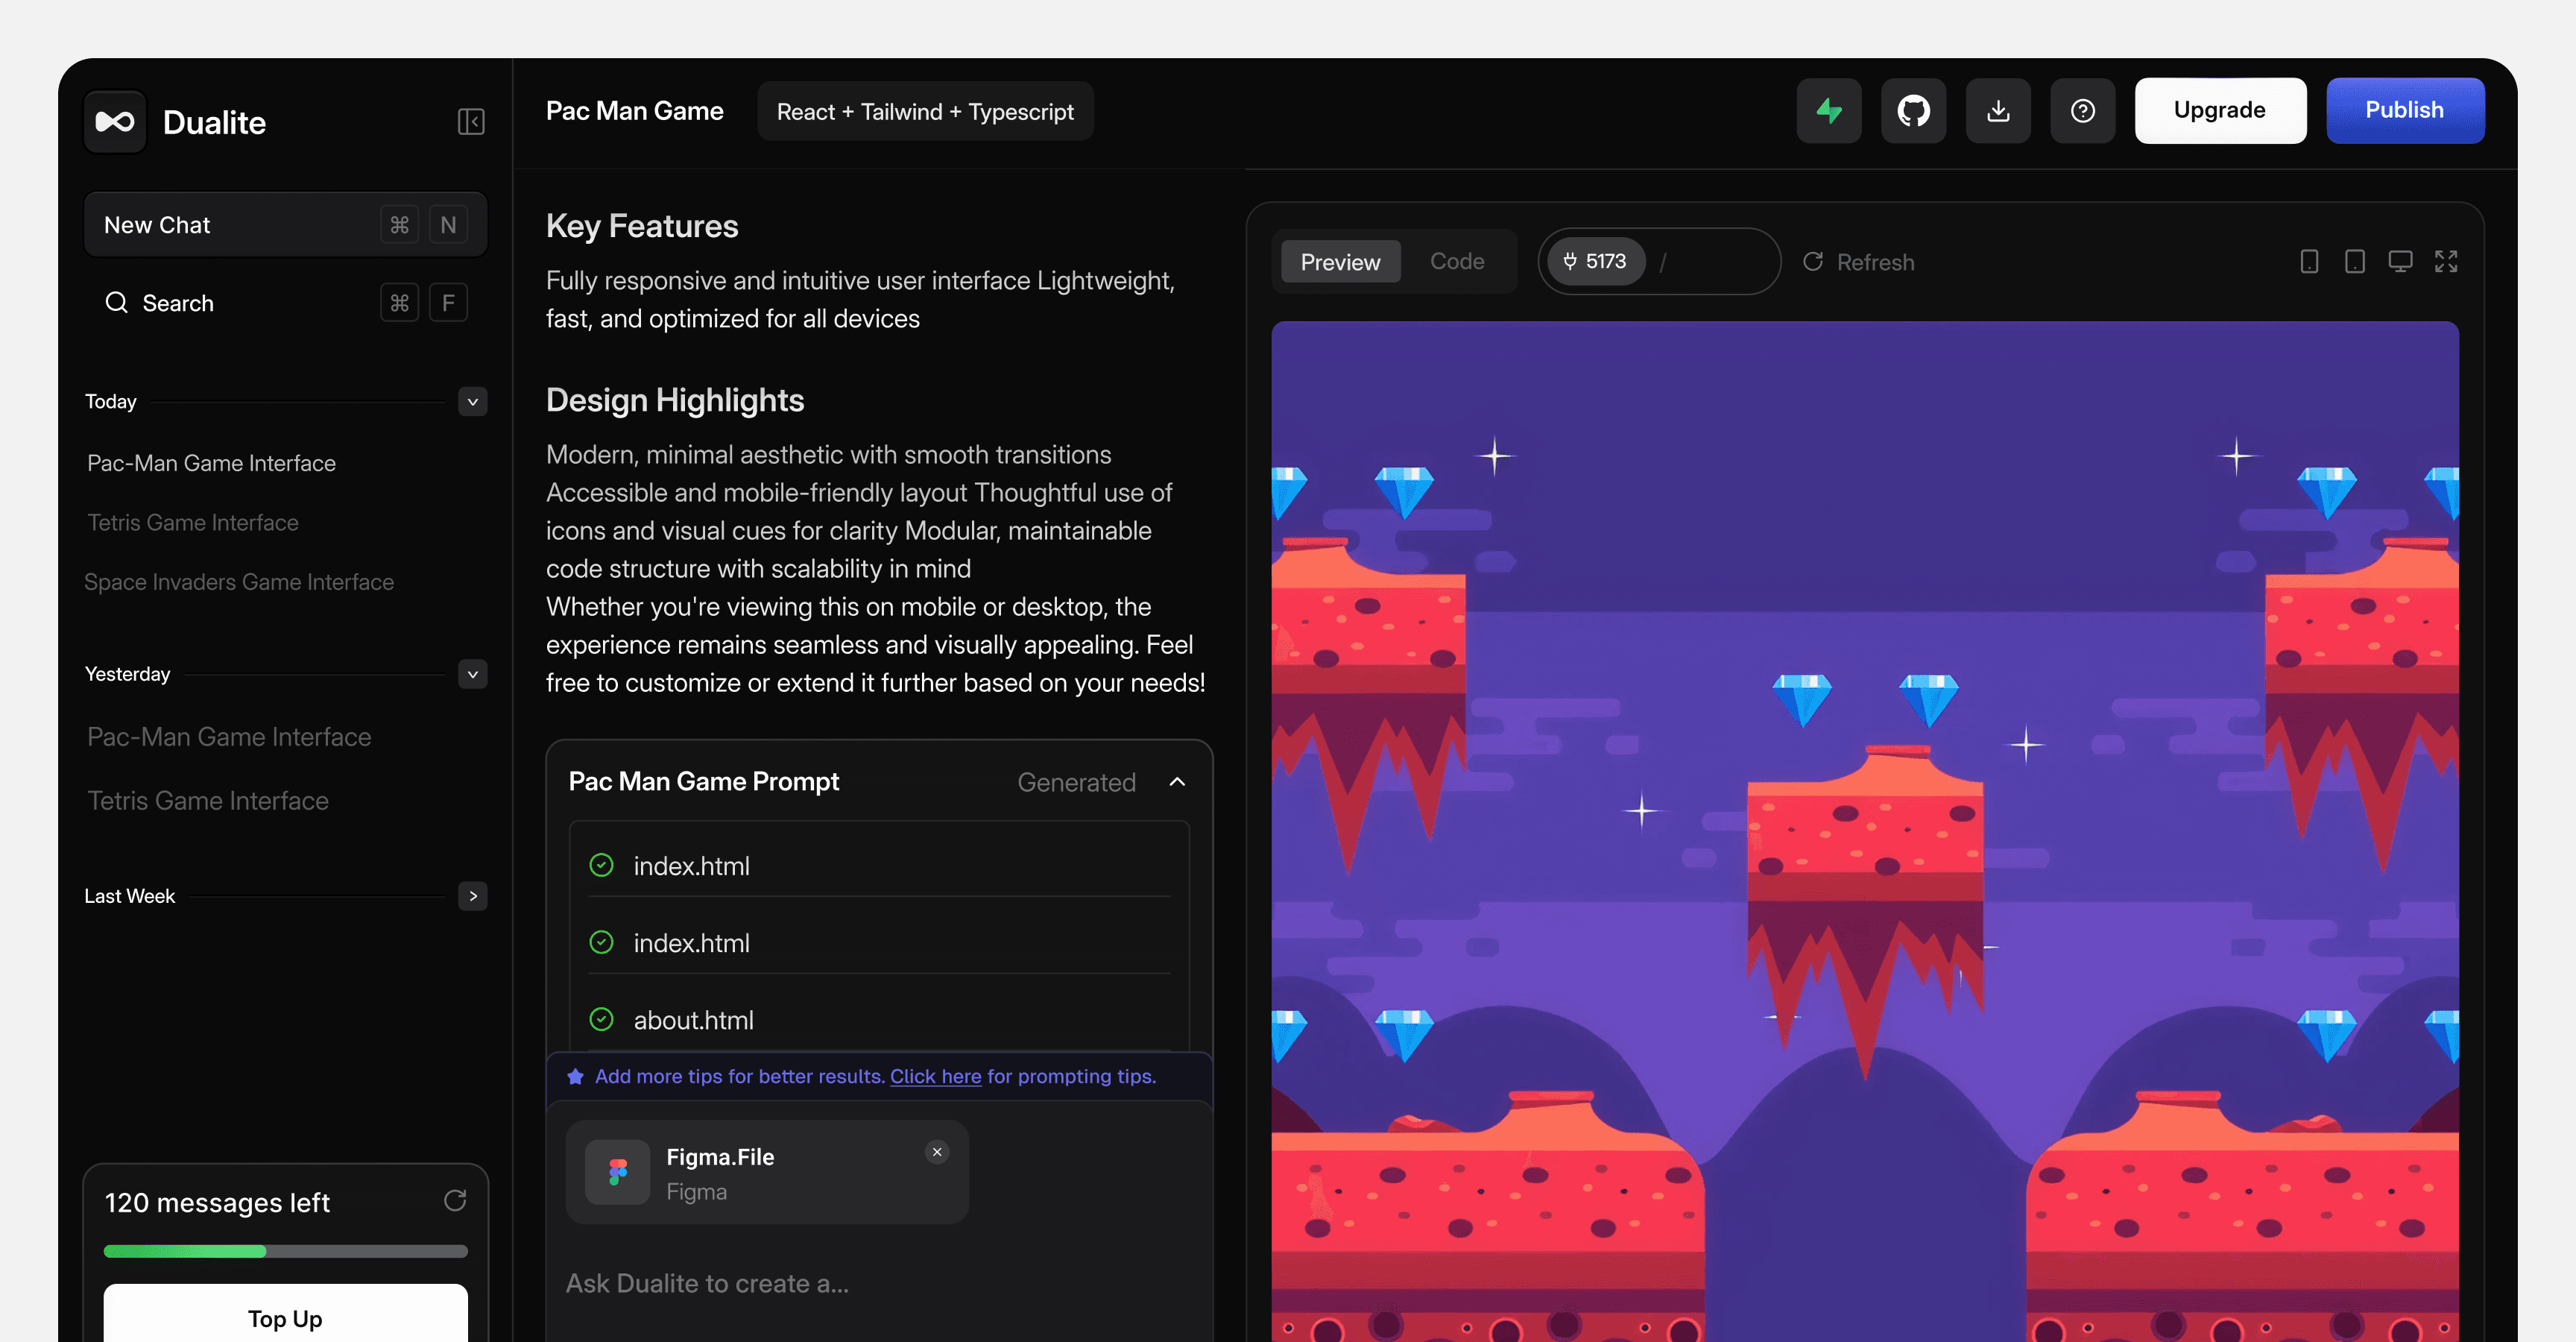
Task: Collapse the Yesterday chat section
Action: (473, 674)
